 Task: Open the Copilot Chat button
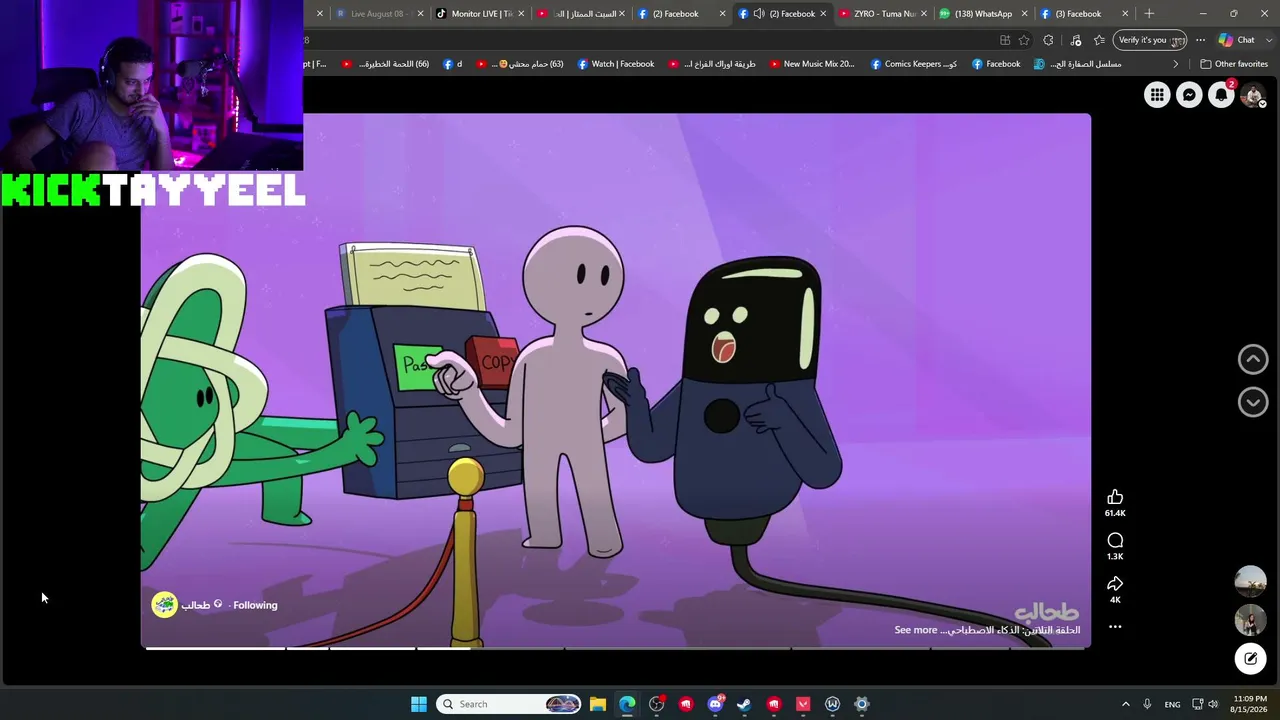tap(1236, 40)
